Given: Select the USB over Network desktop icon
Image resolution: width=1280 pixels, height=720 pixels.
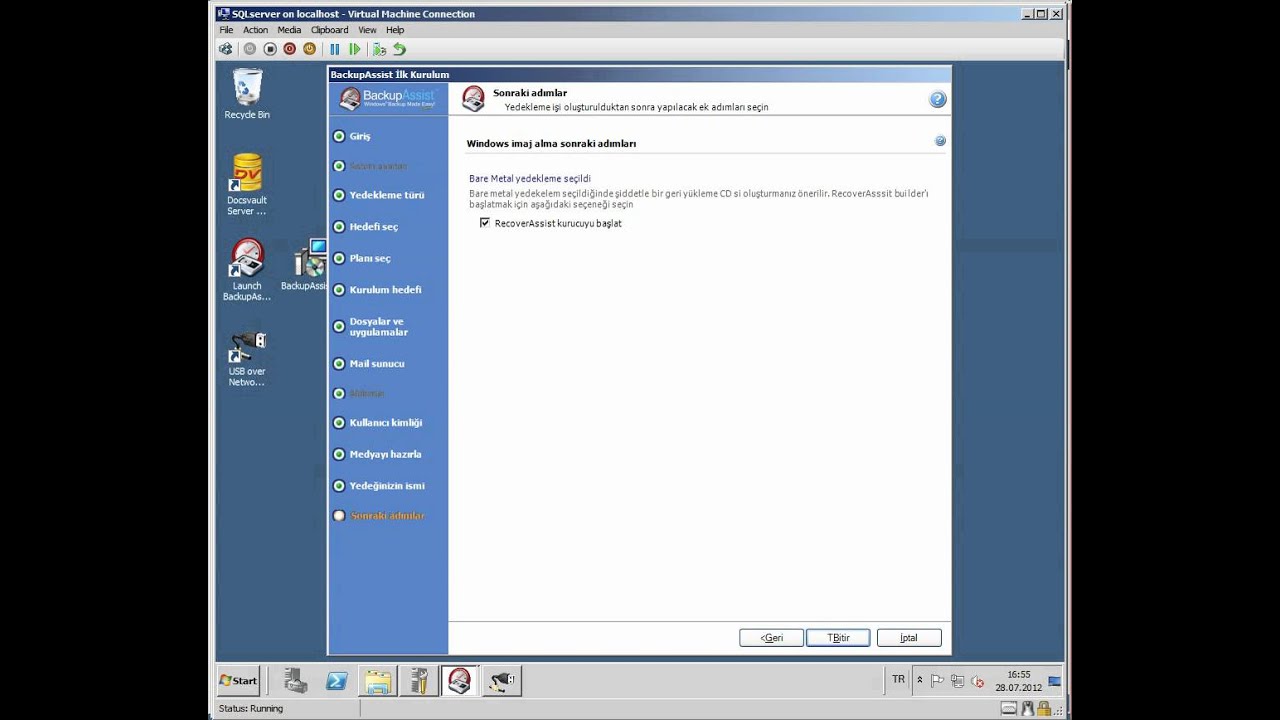Looking at the screenshot, I should 247,358.
